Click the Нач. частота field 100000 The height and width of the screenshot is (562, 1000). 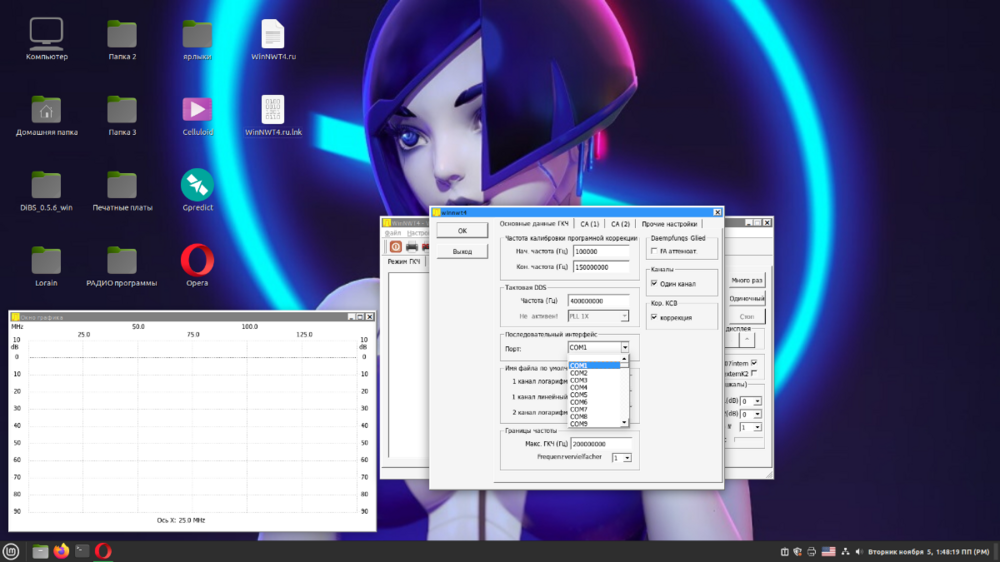[601, 251]
